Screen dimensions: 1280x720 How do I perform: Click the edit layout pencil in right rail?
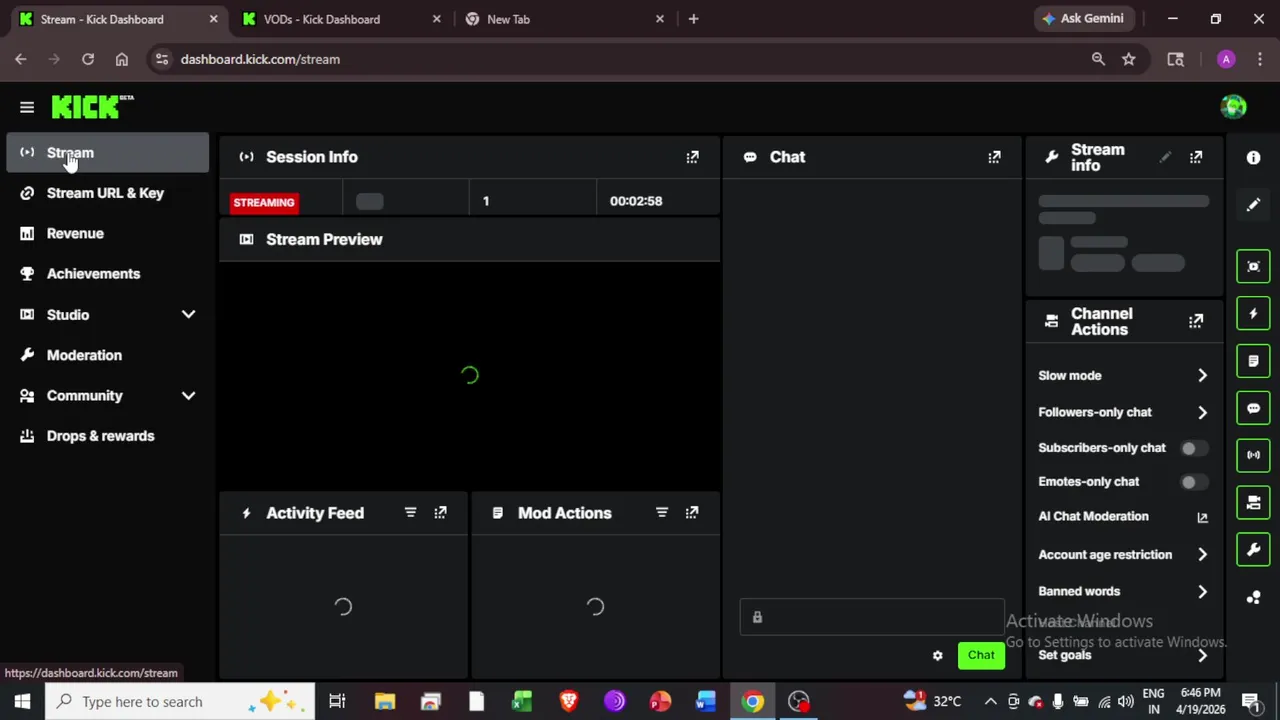click(x=1253, y=204)
